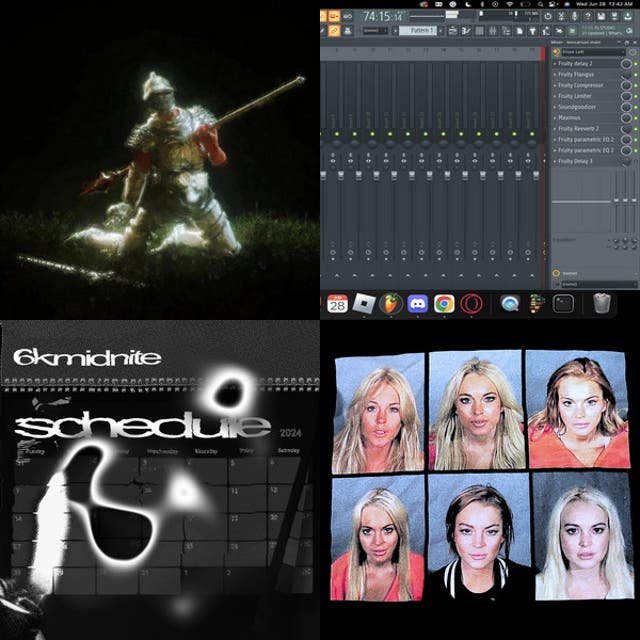Screen dimensions: 640x640
Task: Open the Trash in the dock
Action: coord(602,304)
